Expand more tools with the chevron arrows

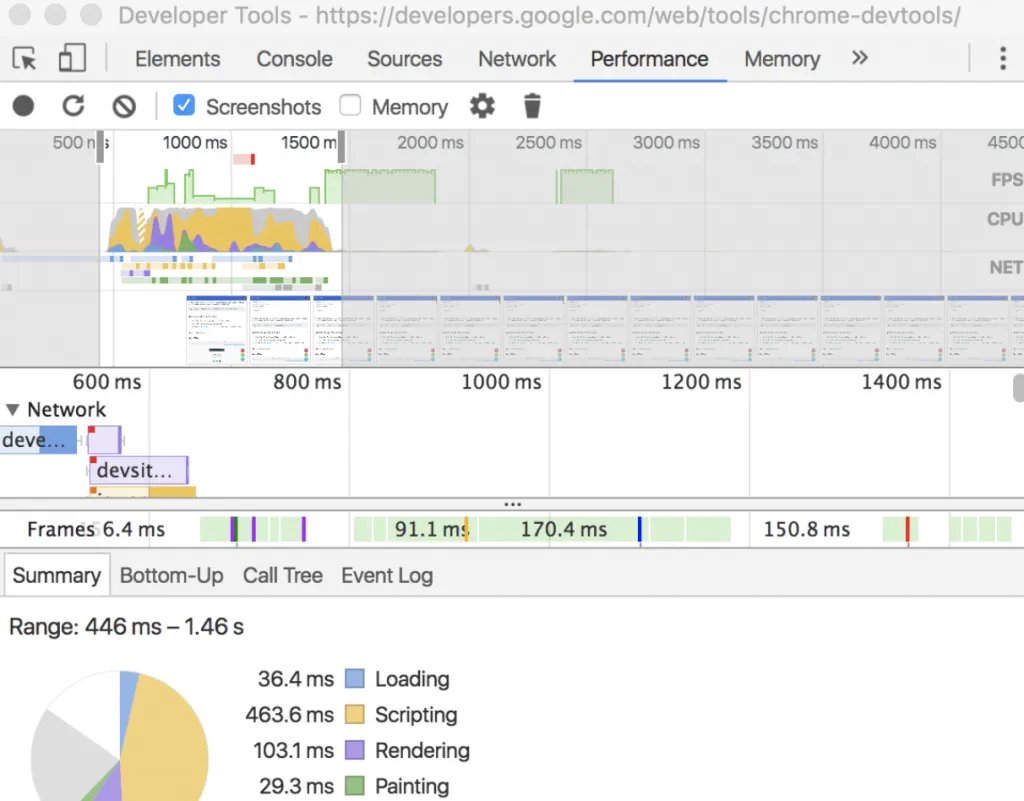coord(859,59)
